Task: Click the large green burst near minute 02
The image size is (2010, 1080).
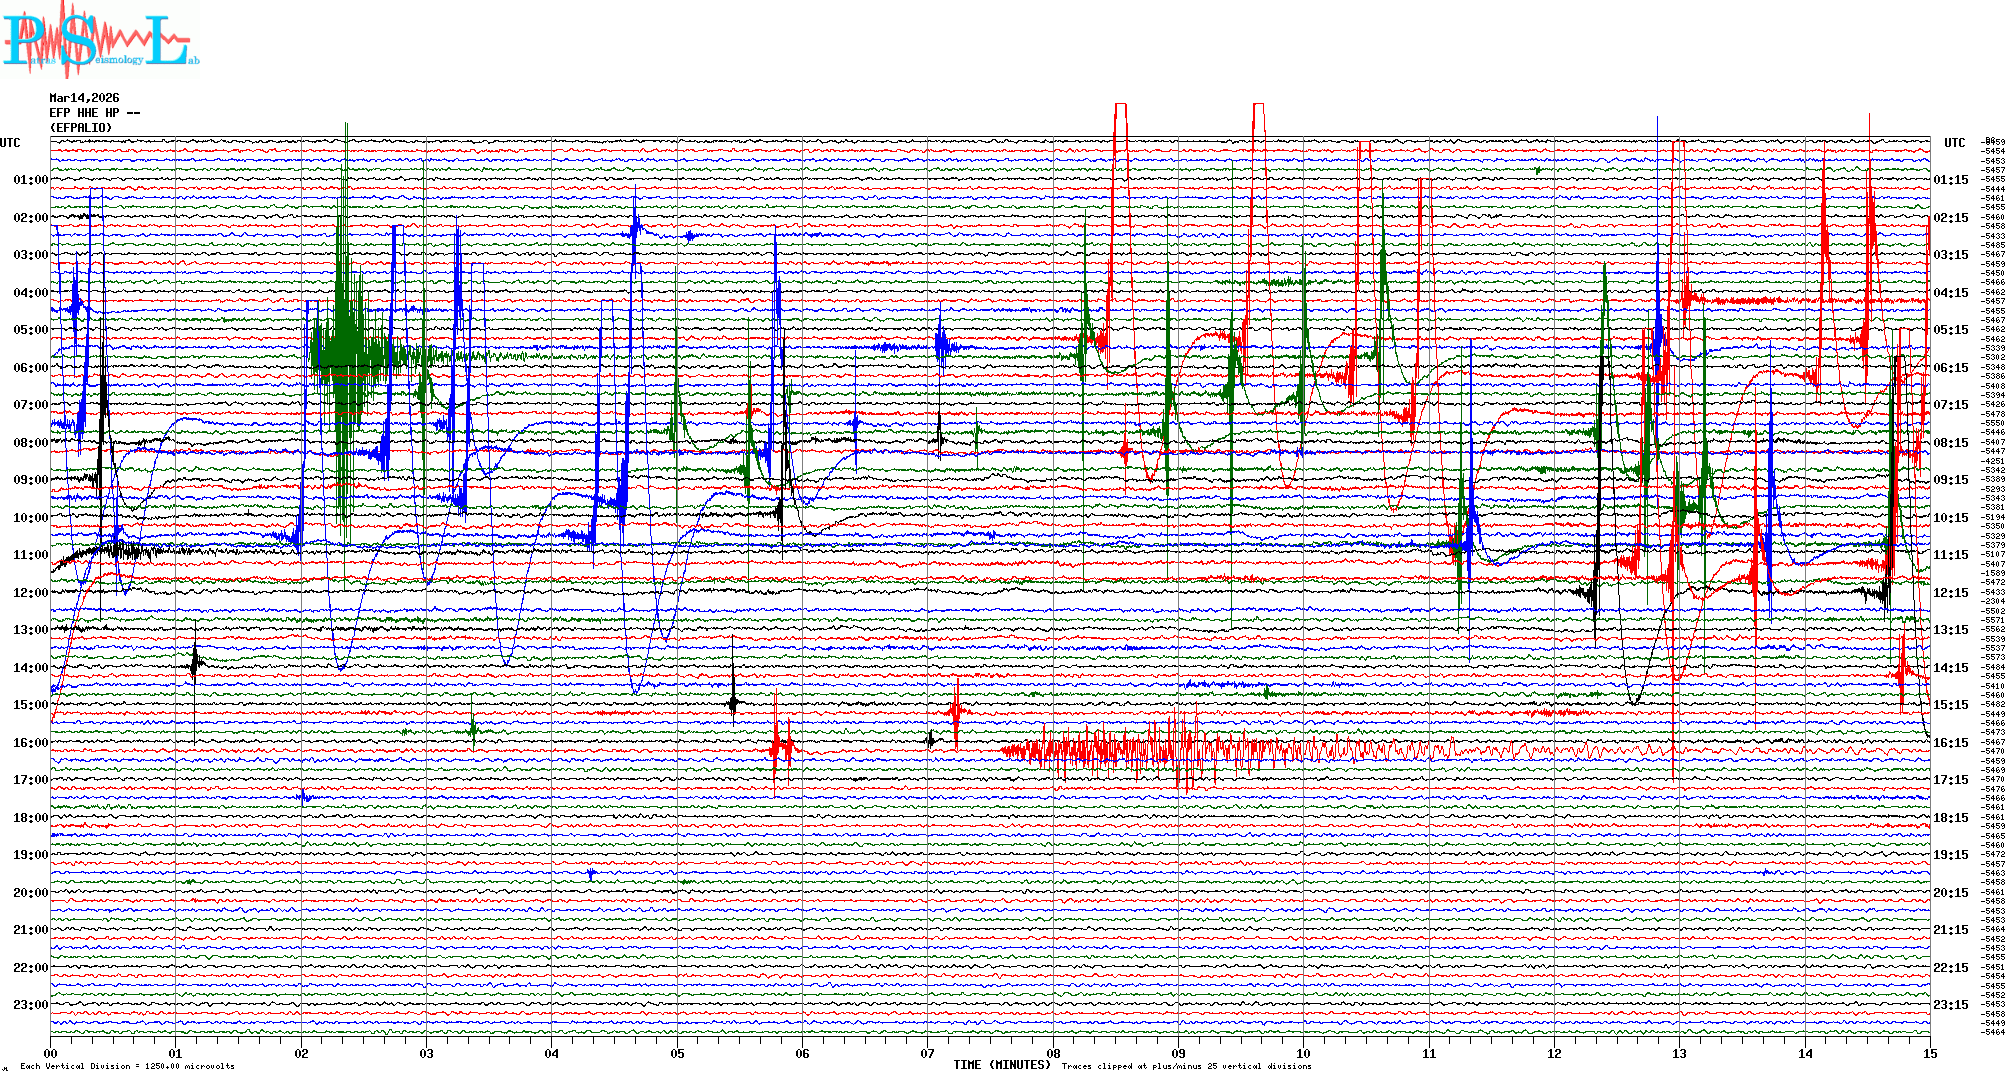Action: 345,350
